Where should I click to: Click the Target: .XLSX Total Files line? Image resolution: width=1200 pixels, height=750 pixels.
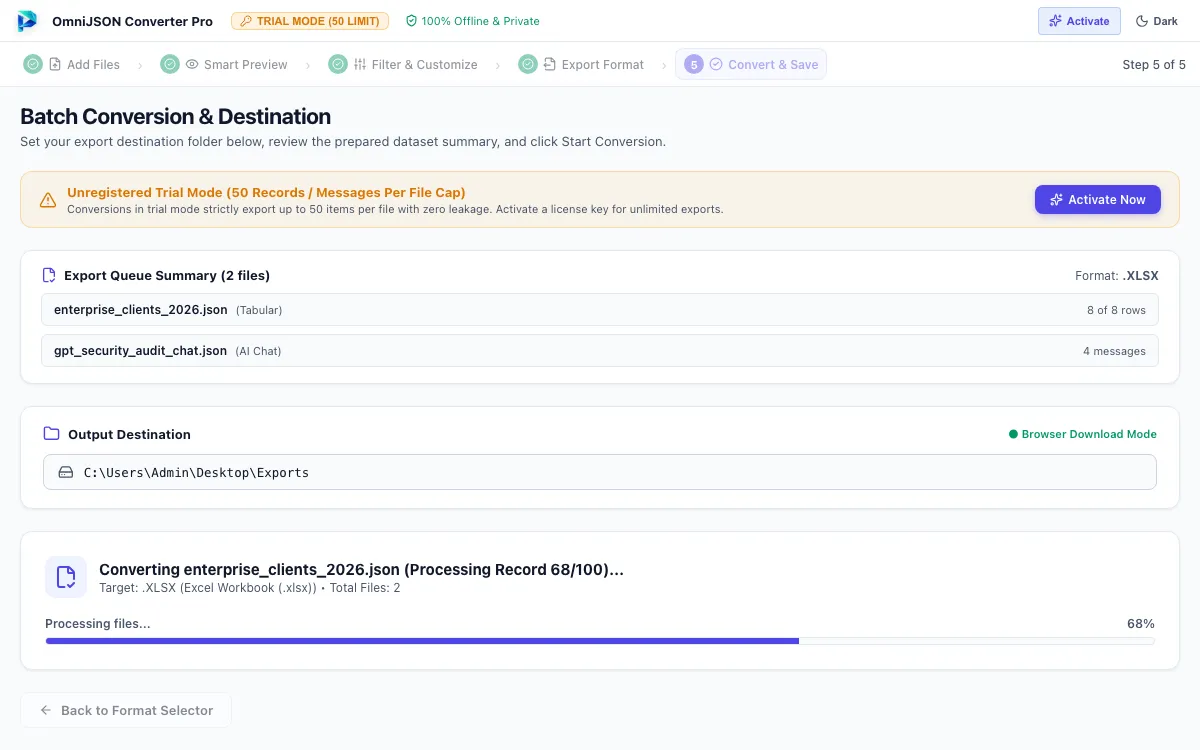pyautogui.click(x=250, y=588)
